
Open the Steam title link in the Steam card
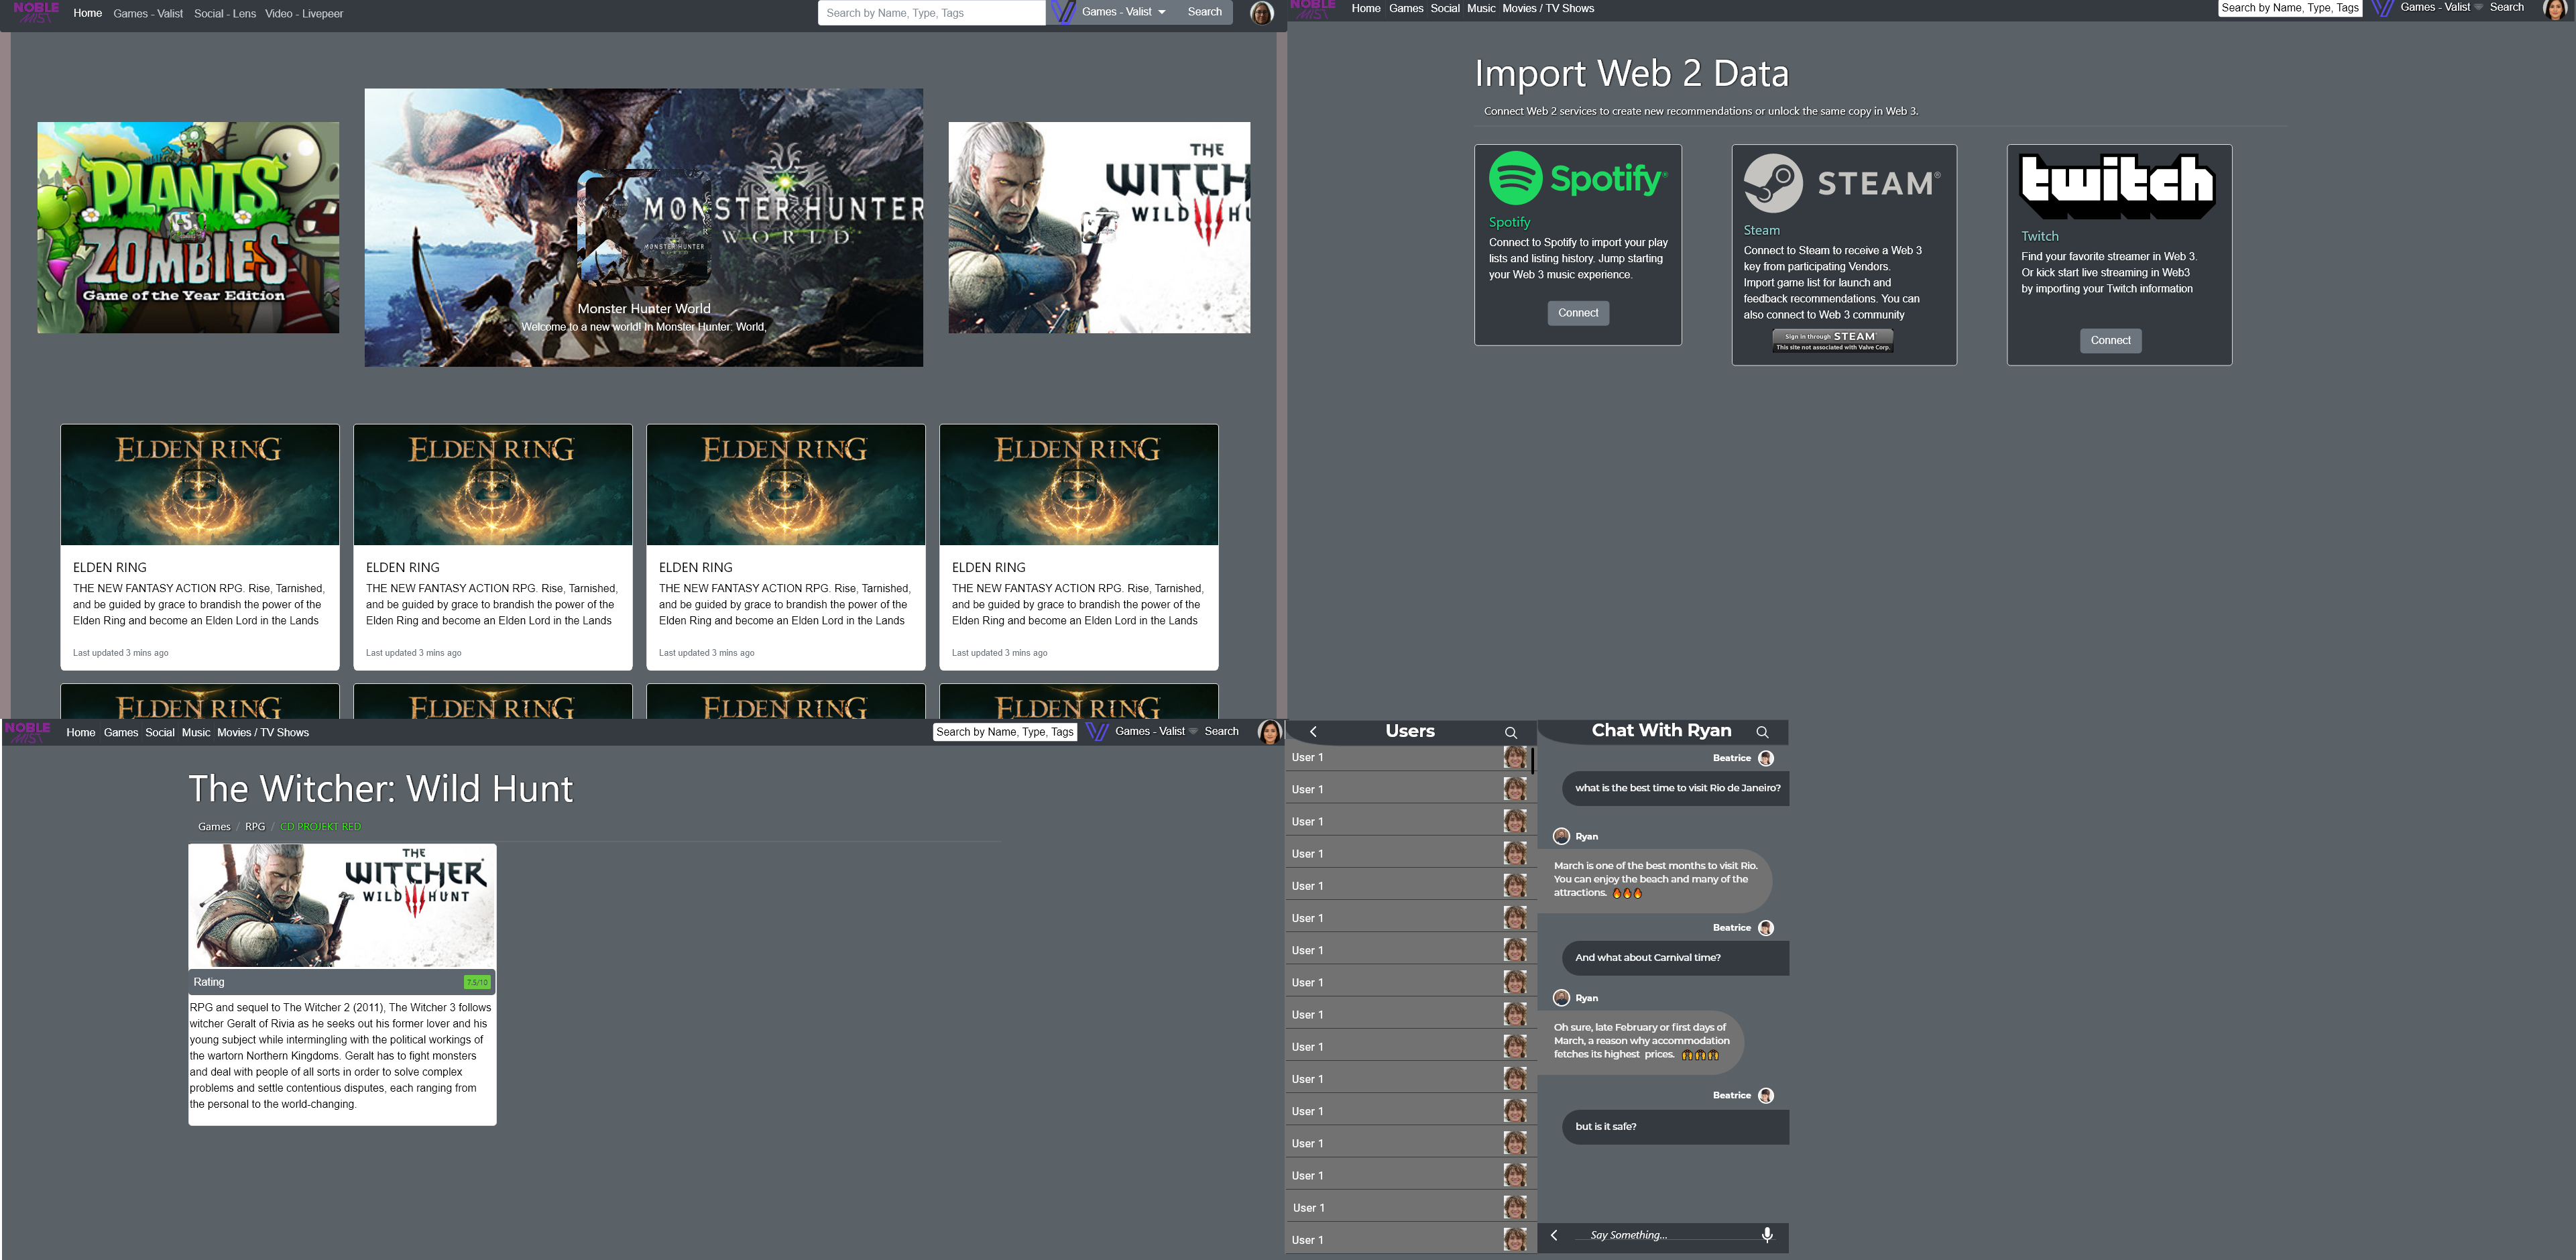1761,230
